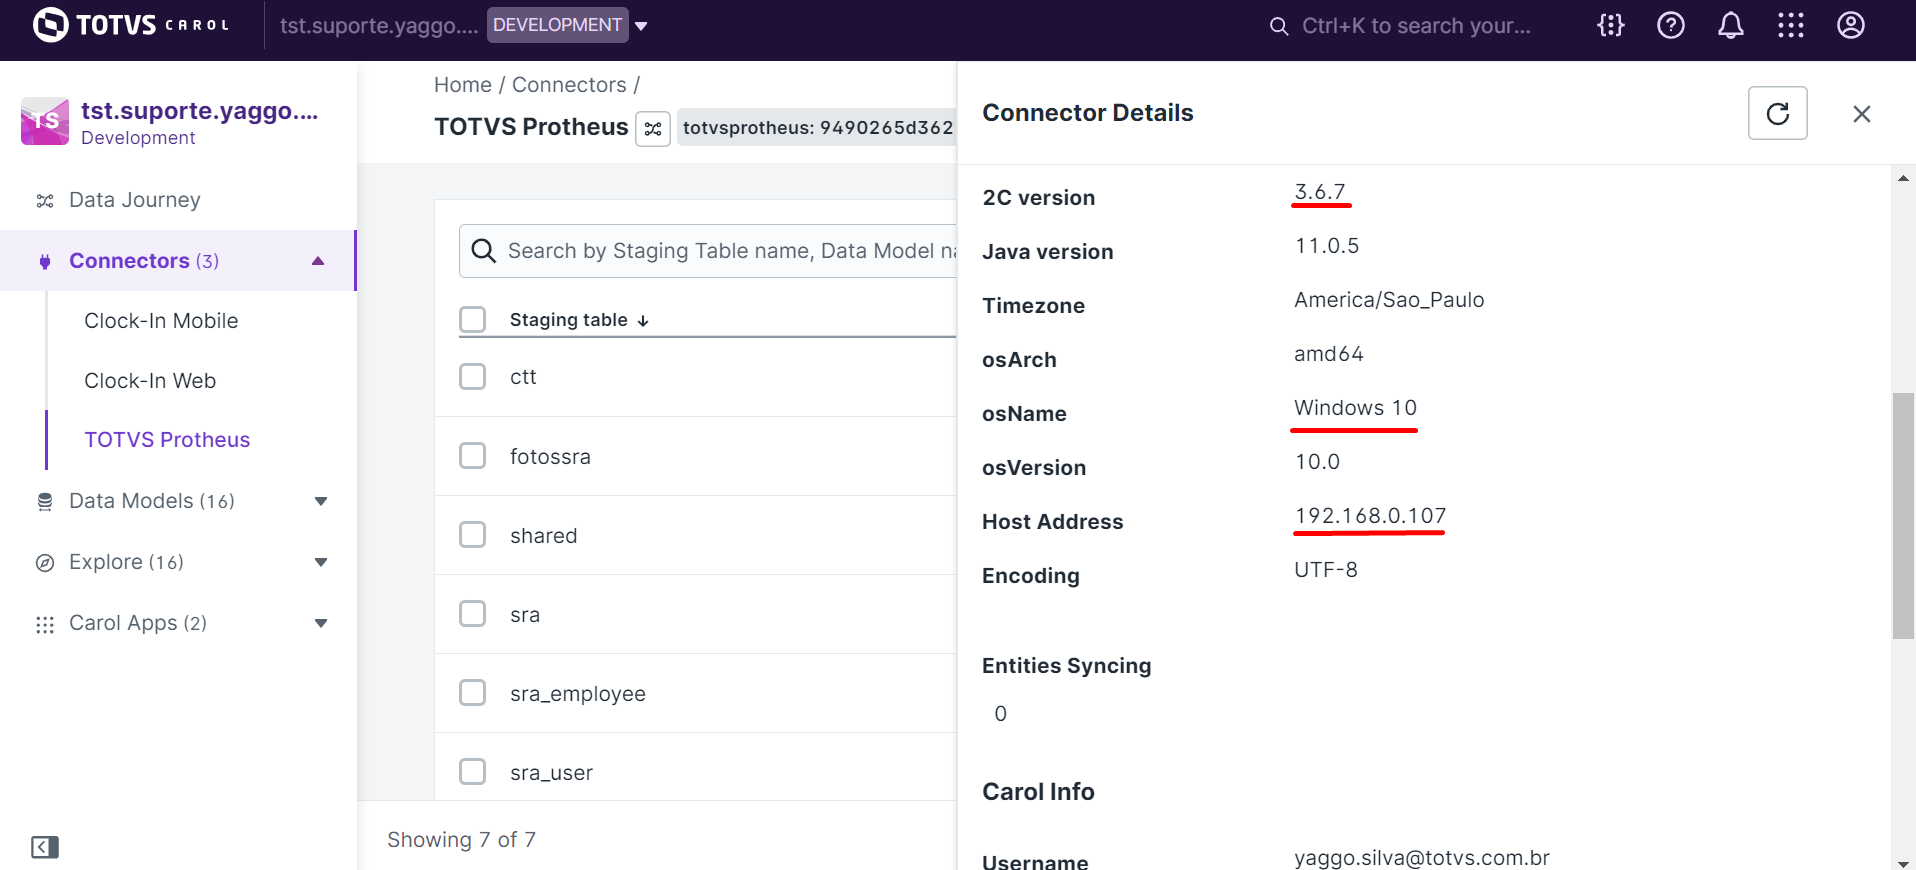Open the apps grid menu
The width and height of the screenshot is (1916, 870).
pos(1790,26)
